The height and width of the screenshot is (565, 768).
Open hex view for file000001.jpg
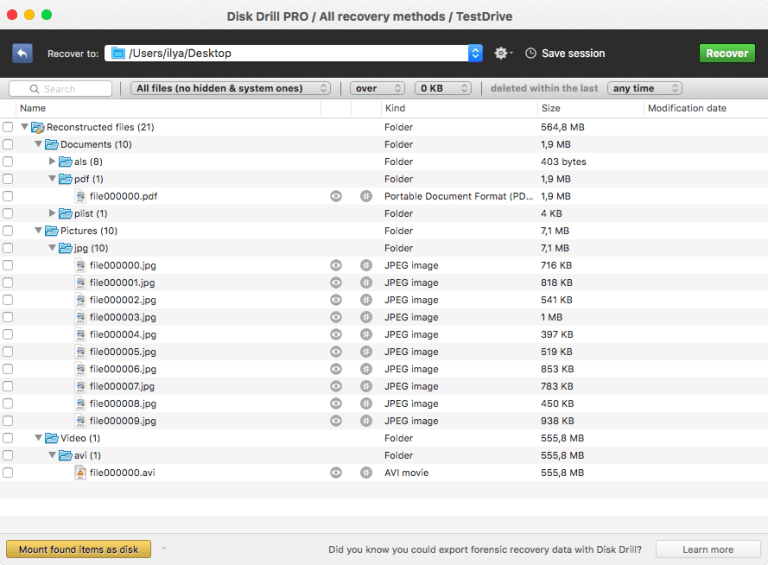[366, 282]
